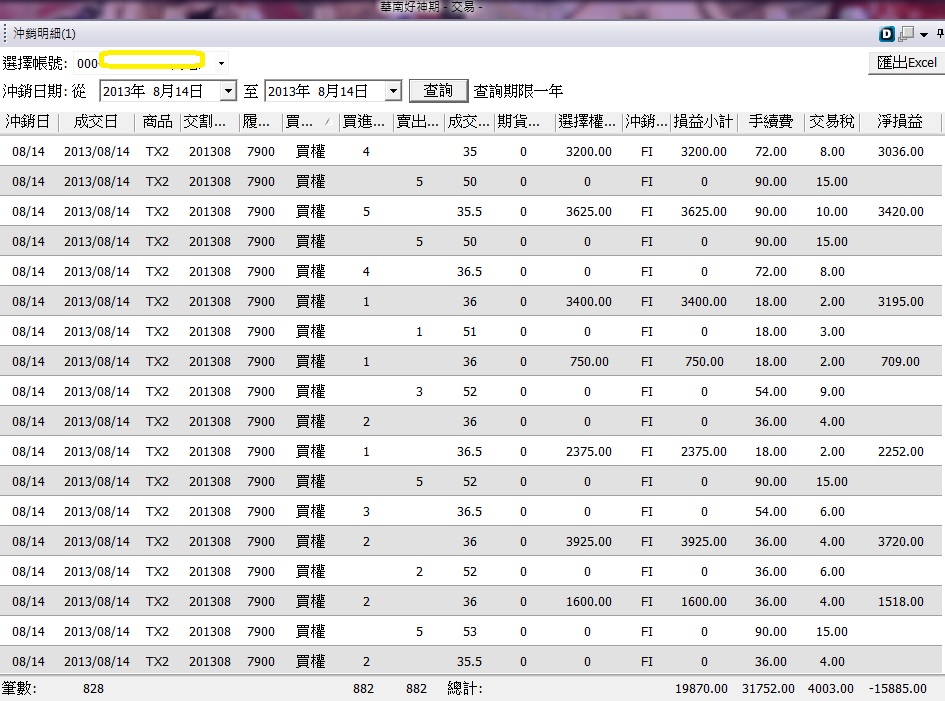Click the 交割... column header
Viewport: 945px width, 701px height.
210,122
